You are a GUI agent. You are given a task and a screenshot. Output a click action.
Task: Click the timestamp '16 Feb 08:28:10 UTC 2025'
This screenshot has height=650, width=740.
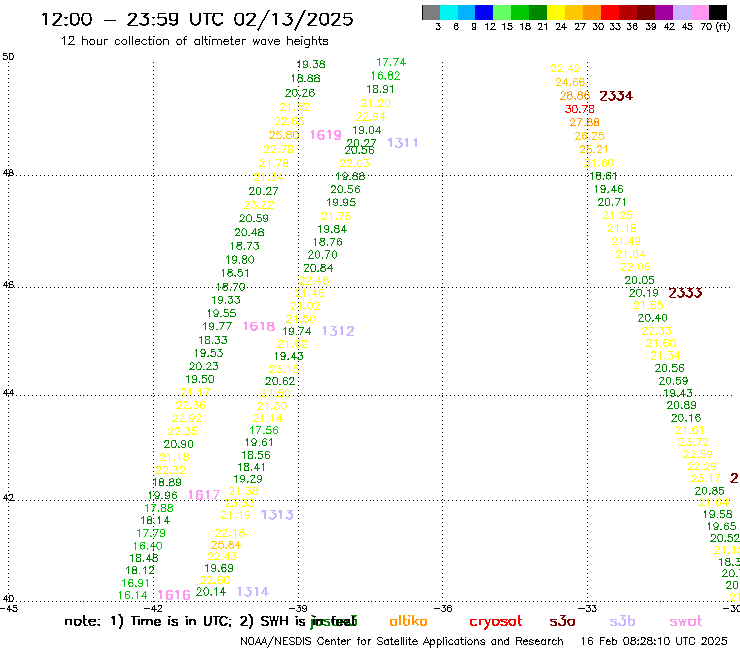tap(654, 641)
